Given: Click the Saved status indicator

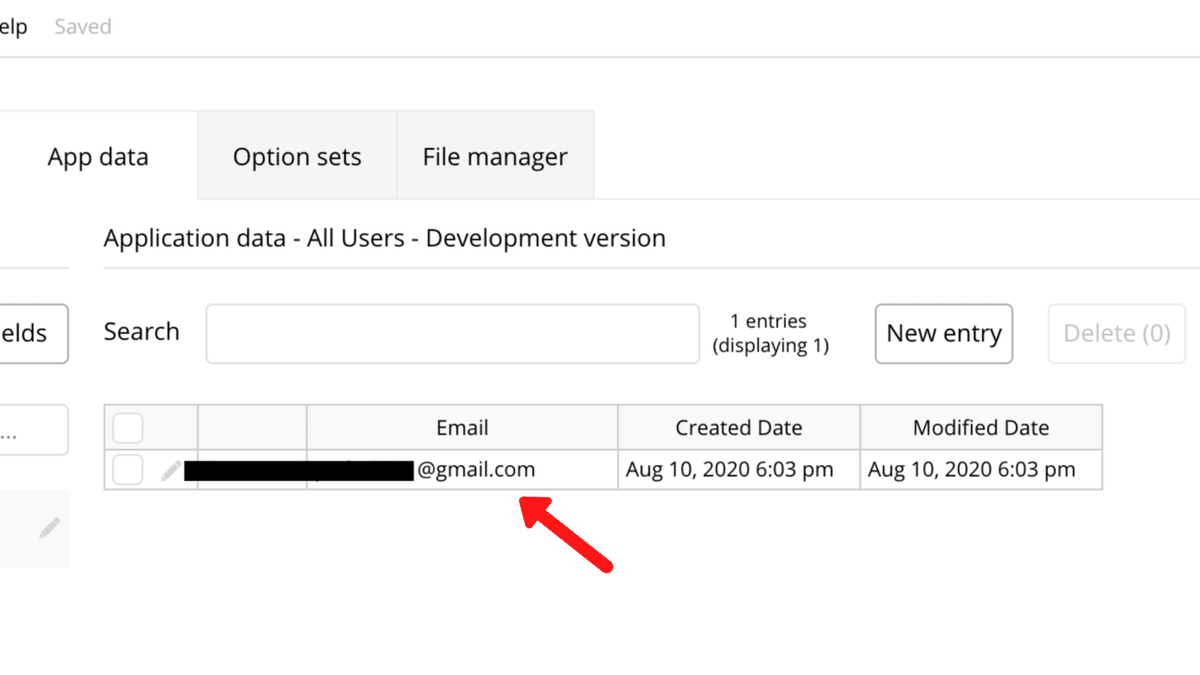Looking at the screenshot, I should point(83,27).
